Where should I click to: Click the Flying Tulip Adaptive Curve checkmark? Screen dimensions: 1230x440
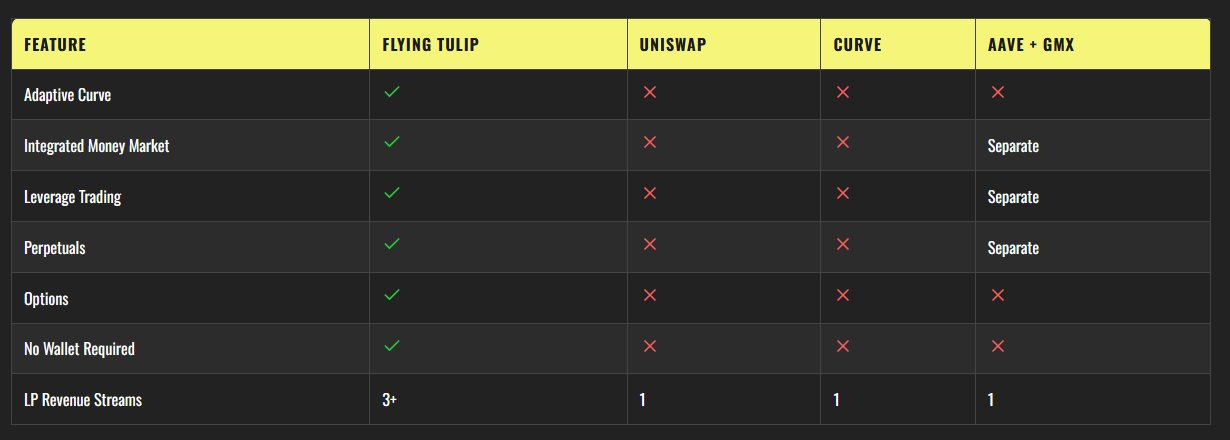392,92
